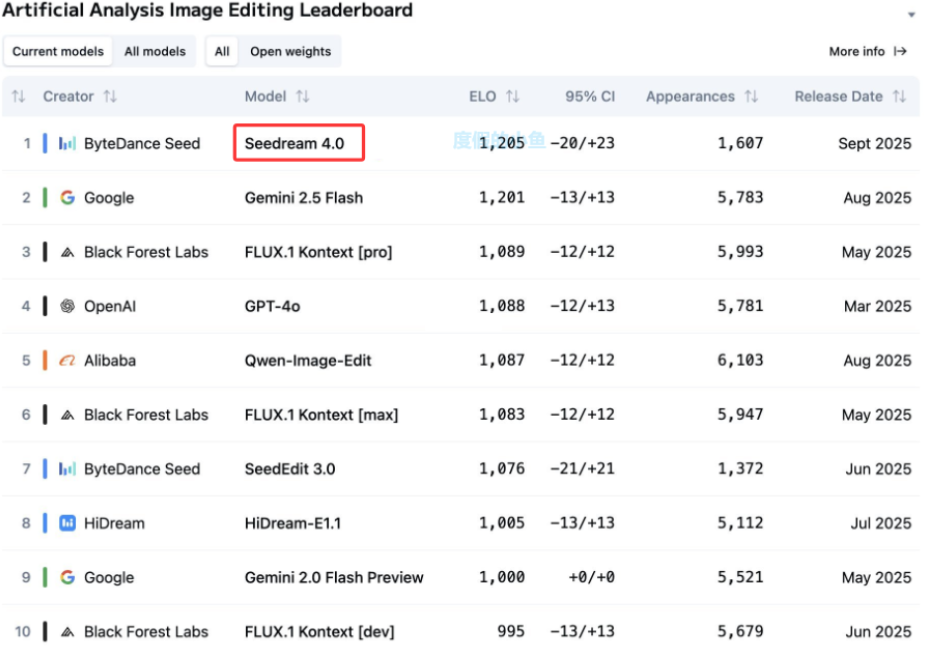Screen dimensions: 932x651
Task: Select Open weights filter
Action: (x=290, y=52)
